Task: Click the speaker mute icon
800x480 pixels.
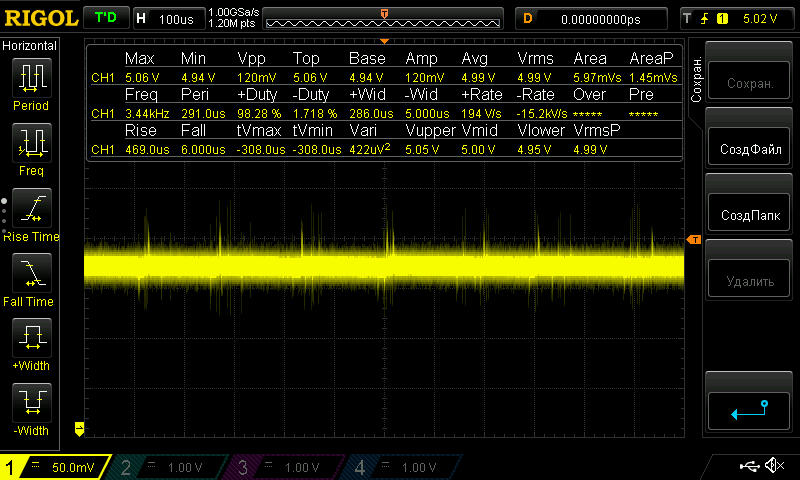Action: [773, 466]
